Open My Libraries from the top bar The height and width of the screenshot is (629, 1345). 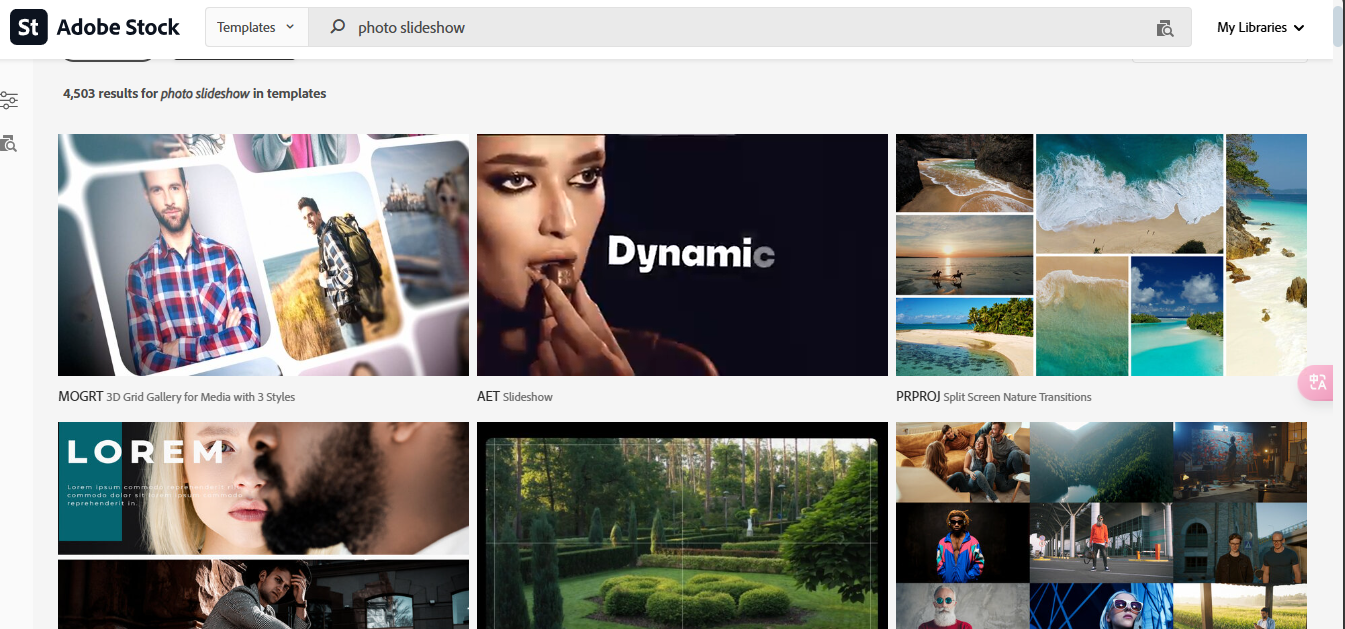pyautogui.click(x=1250, y=27)
